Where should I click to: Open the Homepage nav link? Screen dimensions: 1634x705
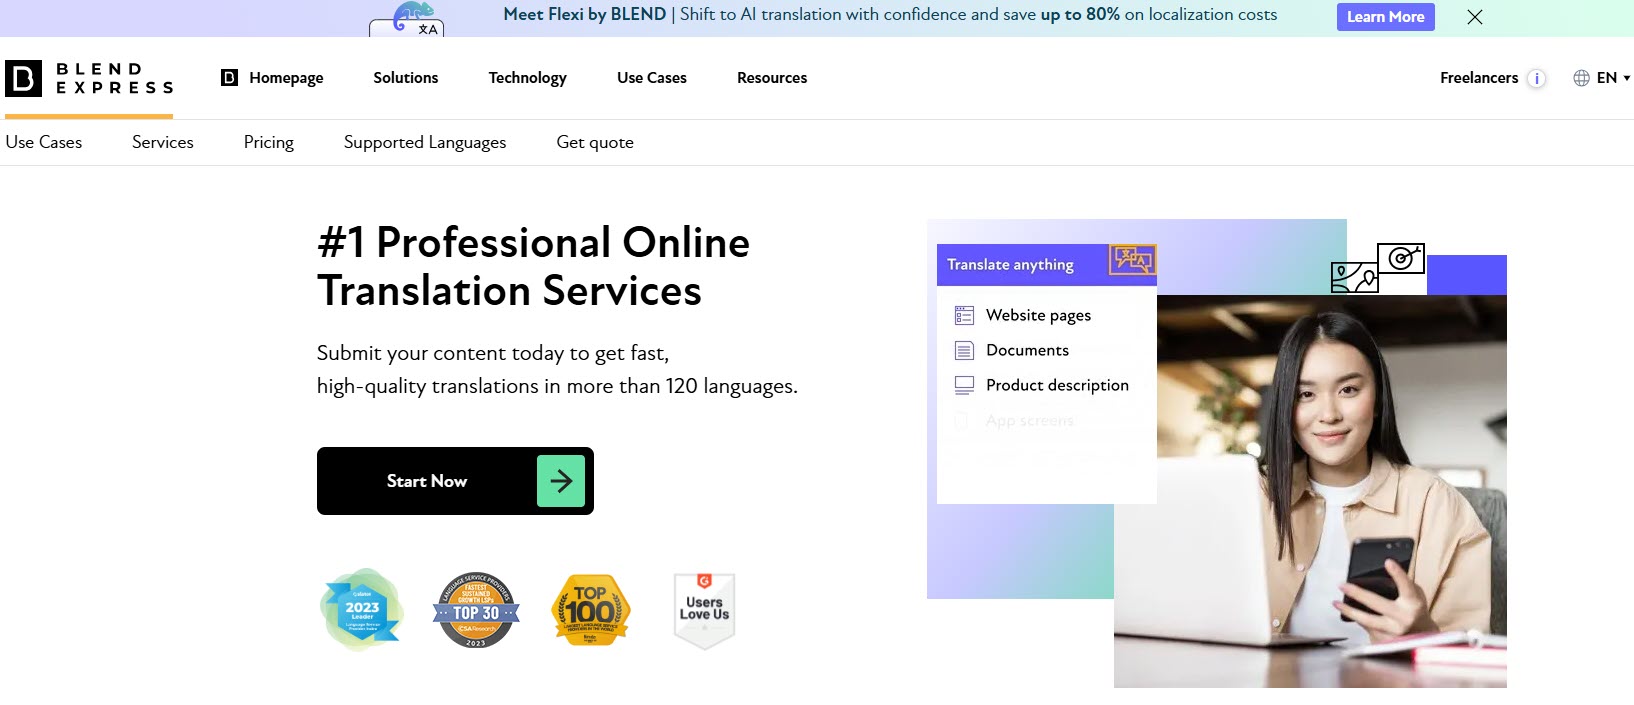pyautogui.click(x=286, y=78)
